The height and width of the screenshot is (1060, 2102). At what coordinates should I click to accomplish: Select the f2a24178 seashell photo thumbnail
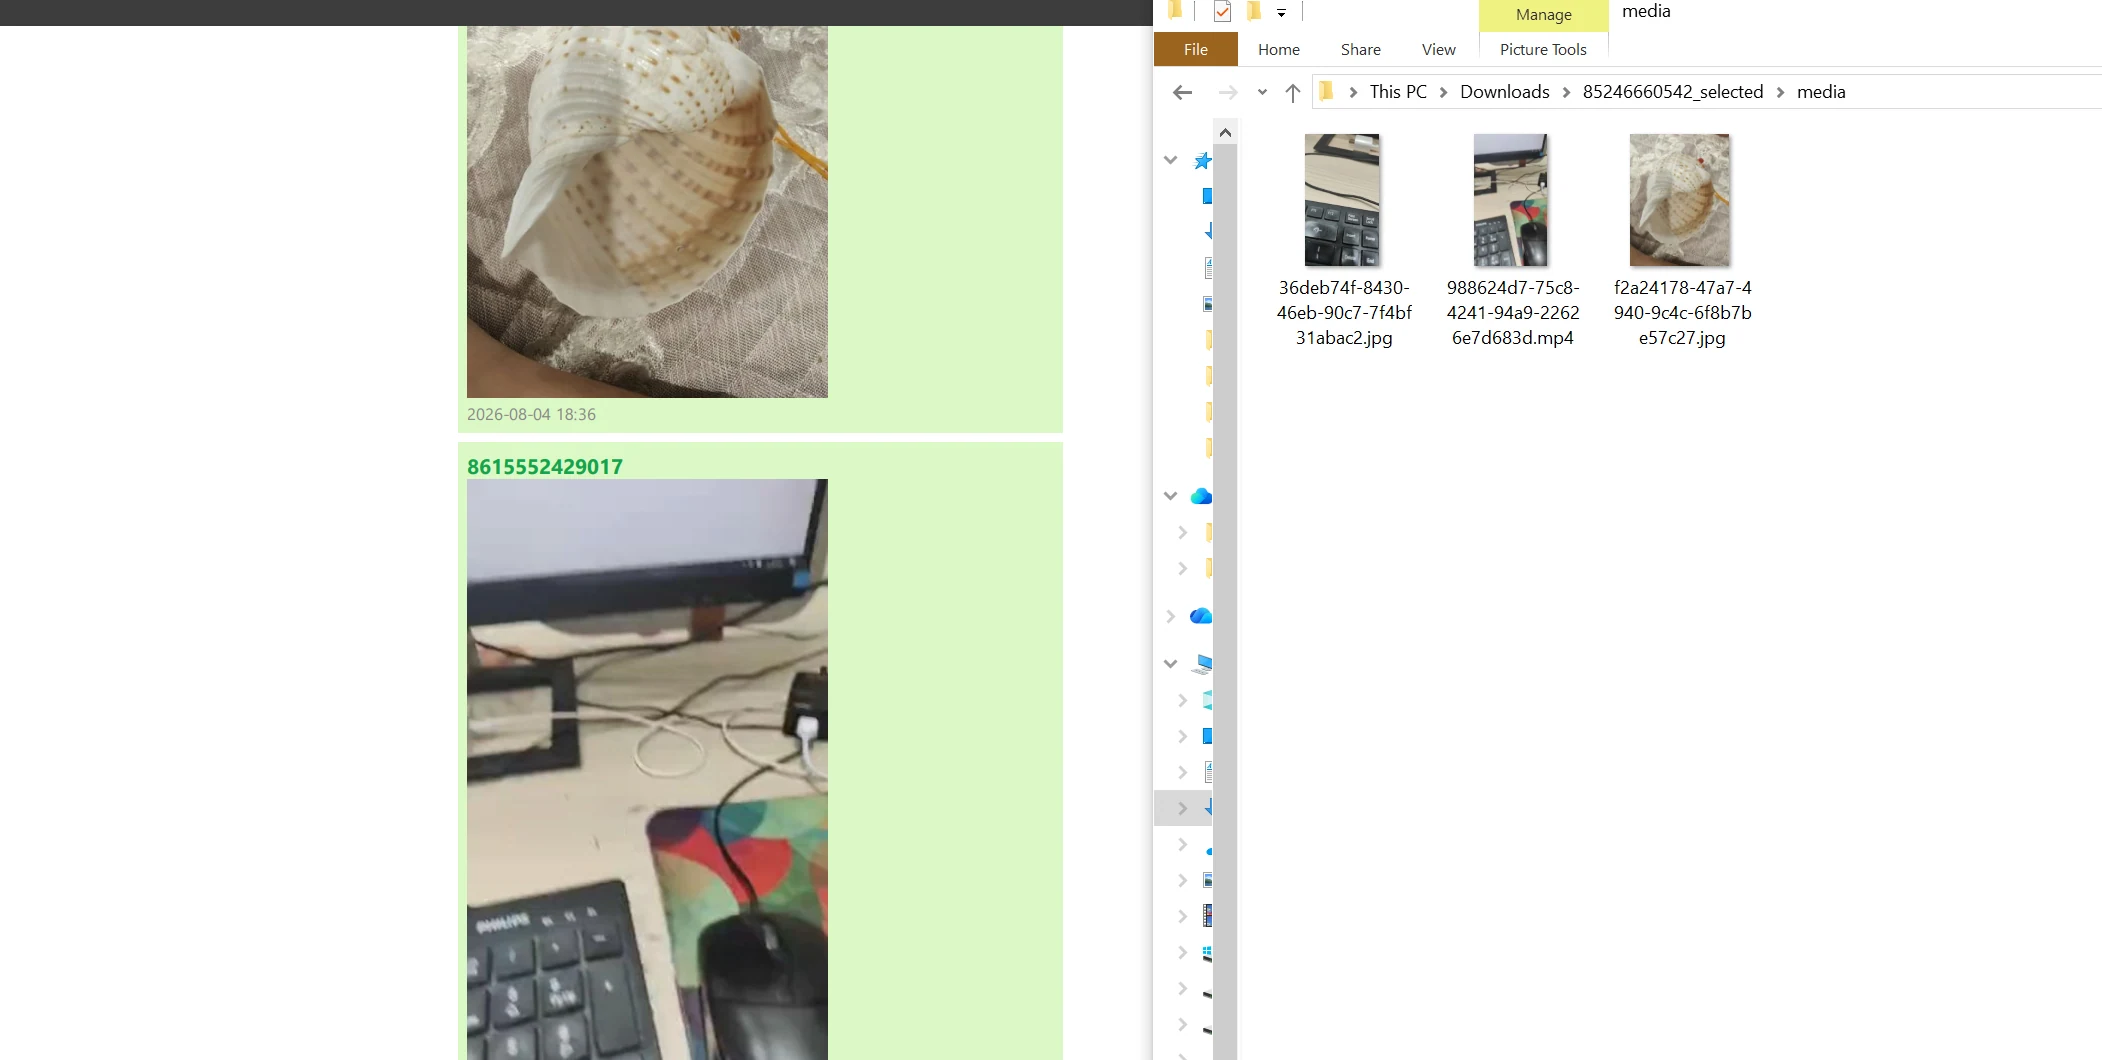[1680, 200]
